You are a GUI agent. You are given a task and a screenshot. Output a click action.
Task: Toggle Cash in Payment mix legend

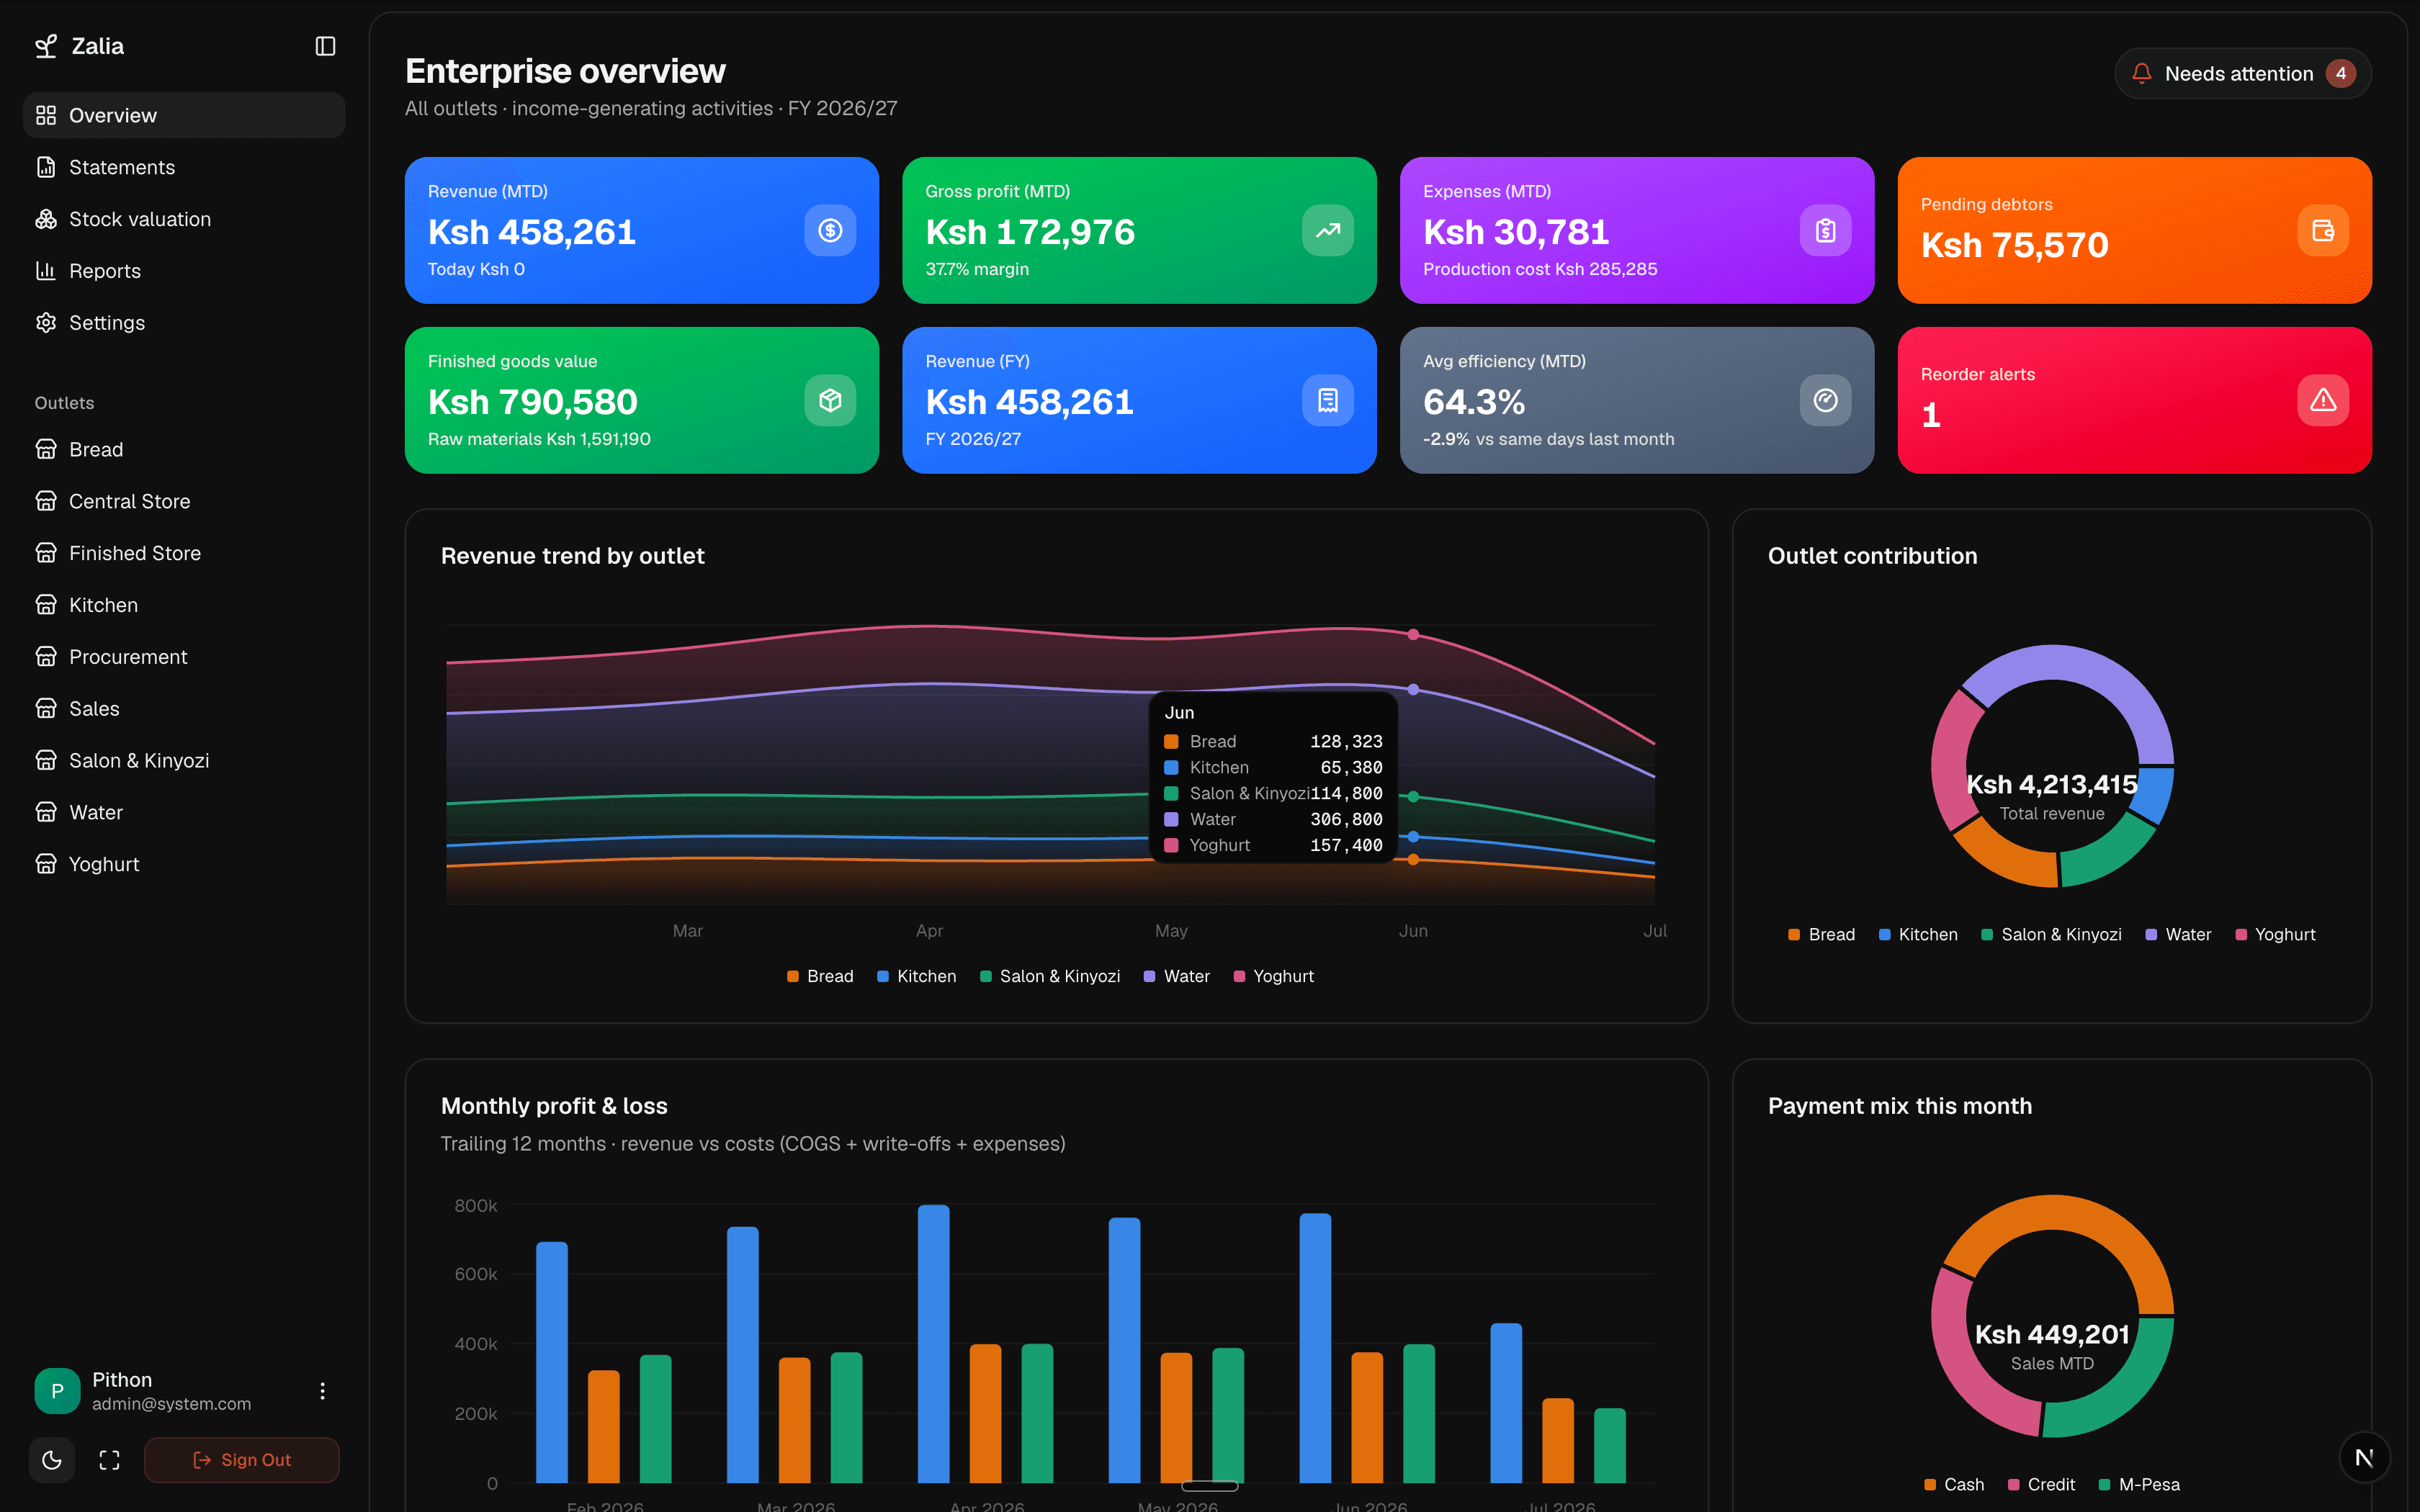[x=1954, y=1484]
